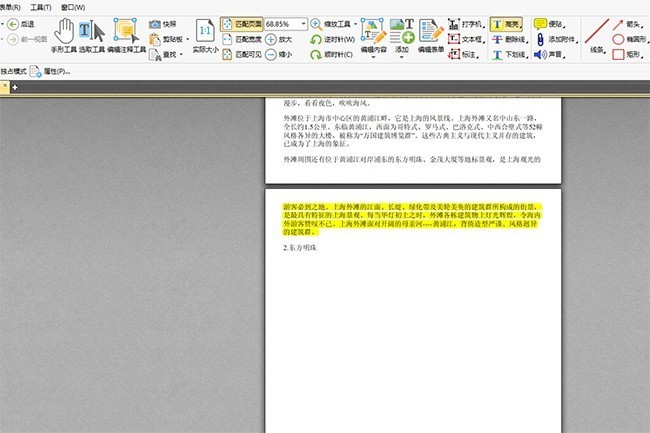
Task: Open the 表单(R) menu
Action: [x=10, y=7]
